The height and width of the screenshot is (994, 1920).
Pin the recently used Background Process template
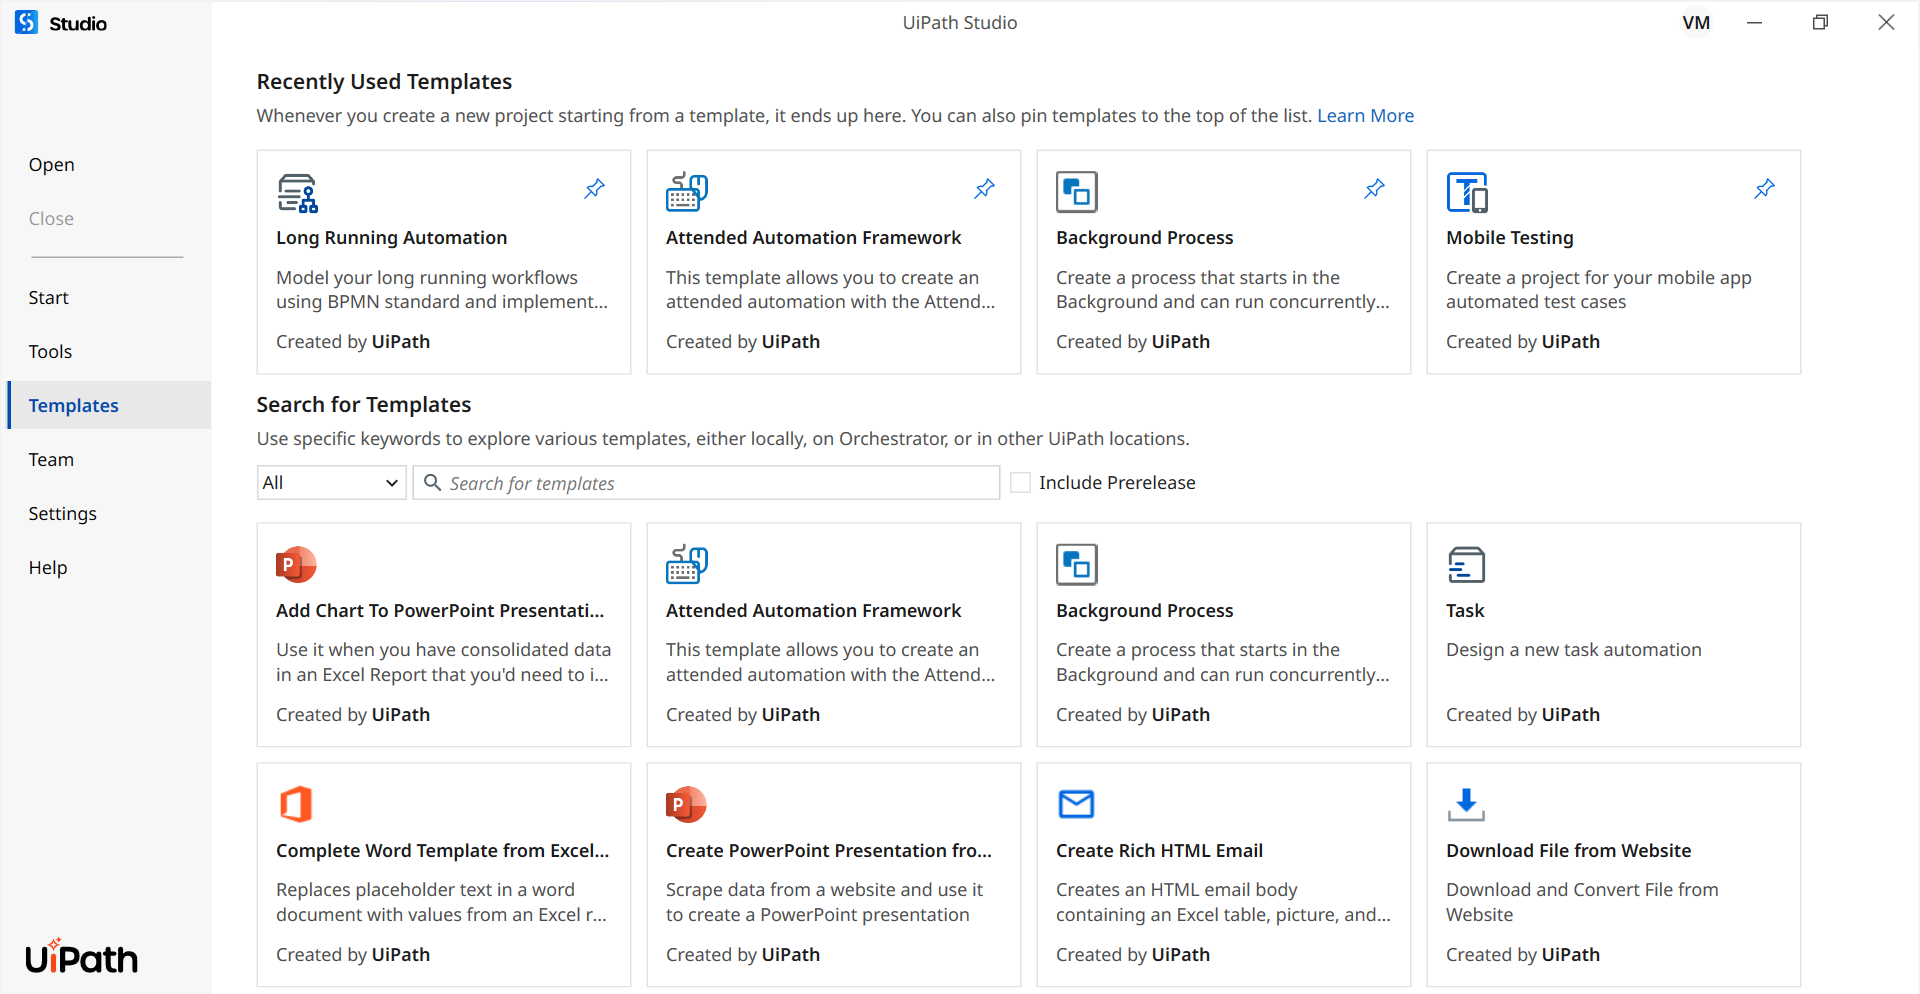point(1374,189)
